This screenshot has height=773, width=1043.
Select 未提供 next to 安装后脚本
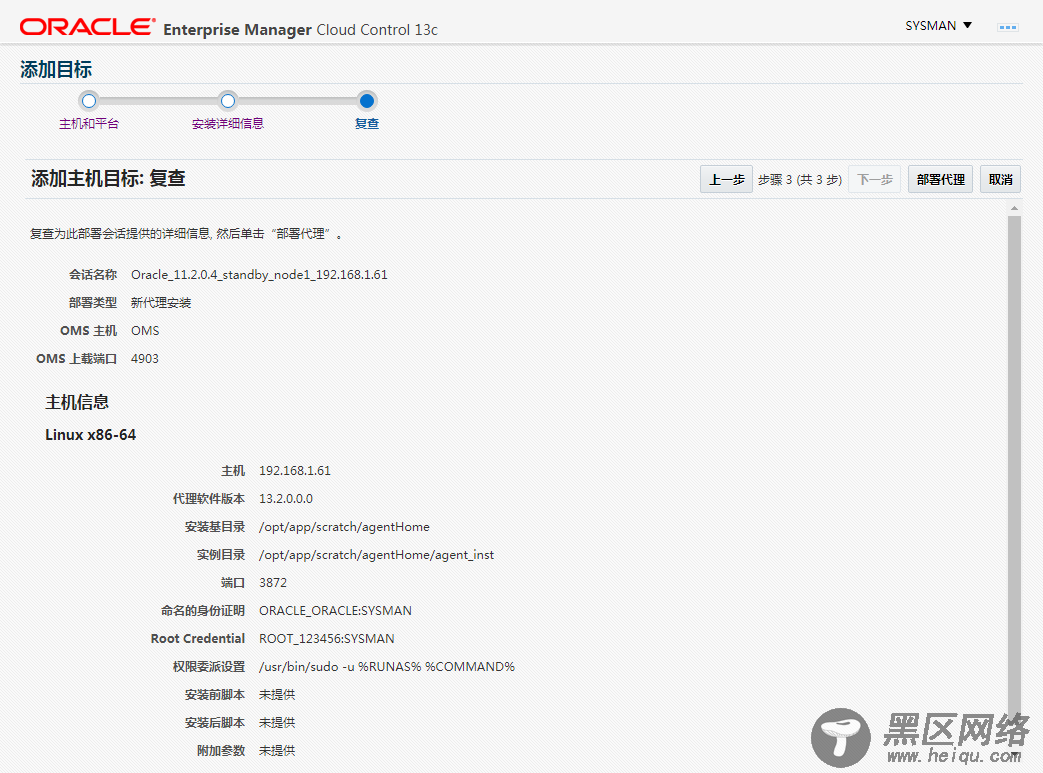[x=277, y=722]
